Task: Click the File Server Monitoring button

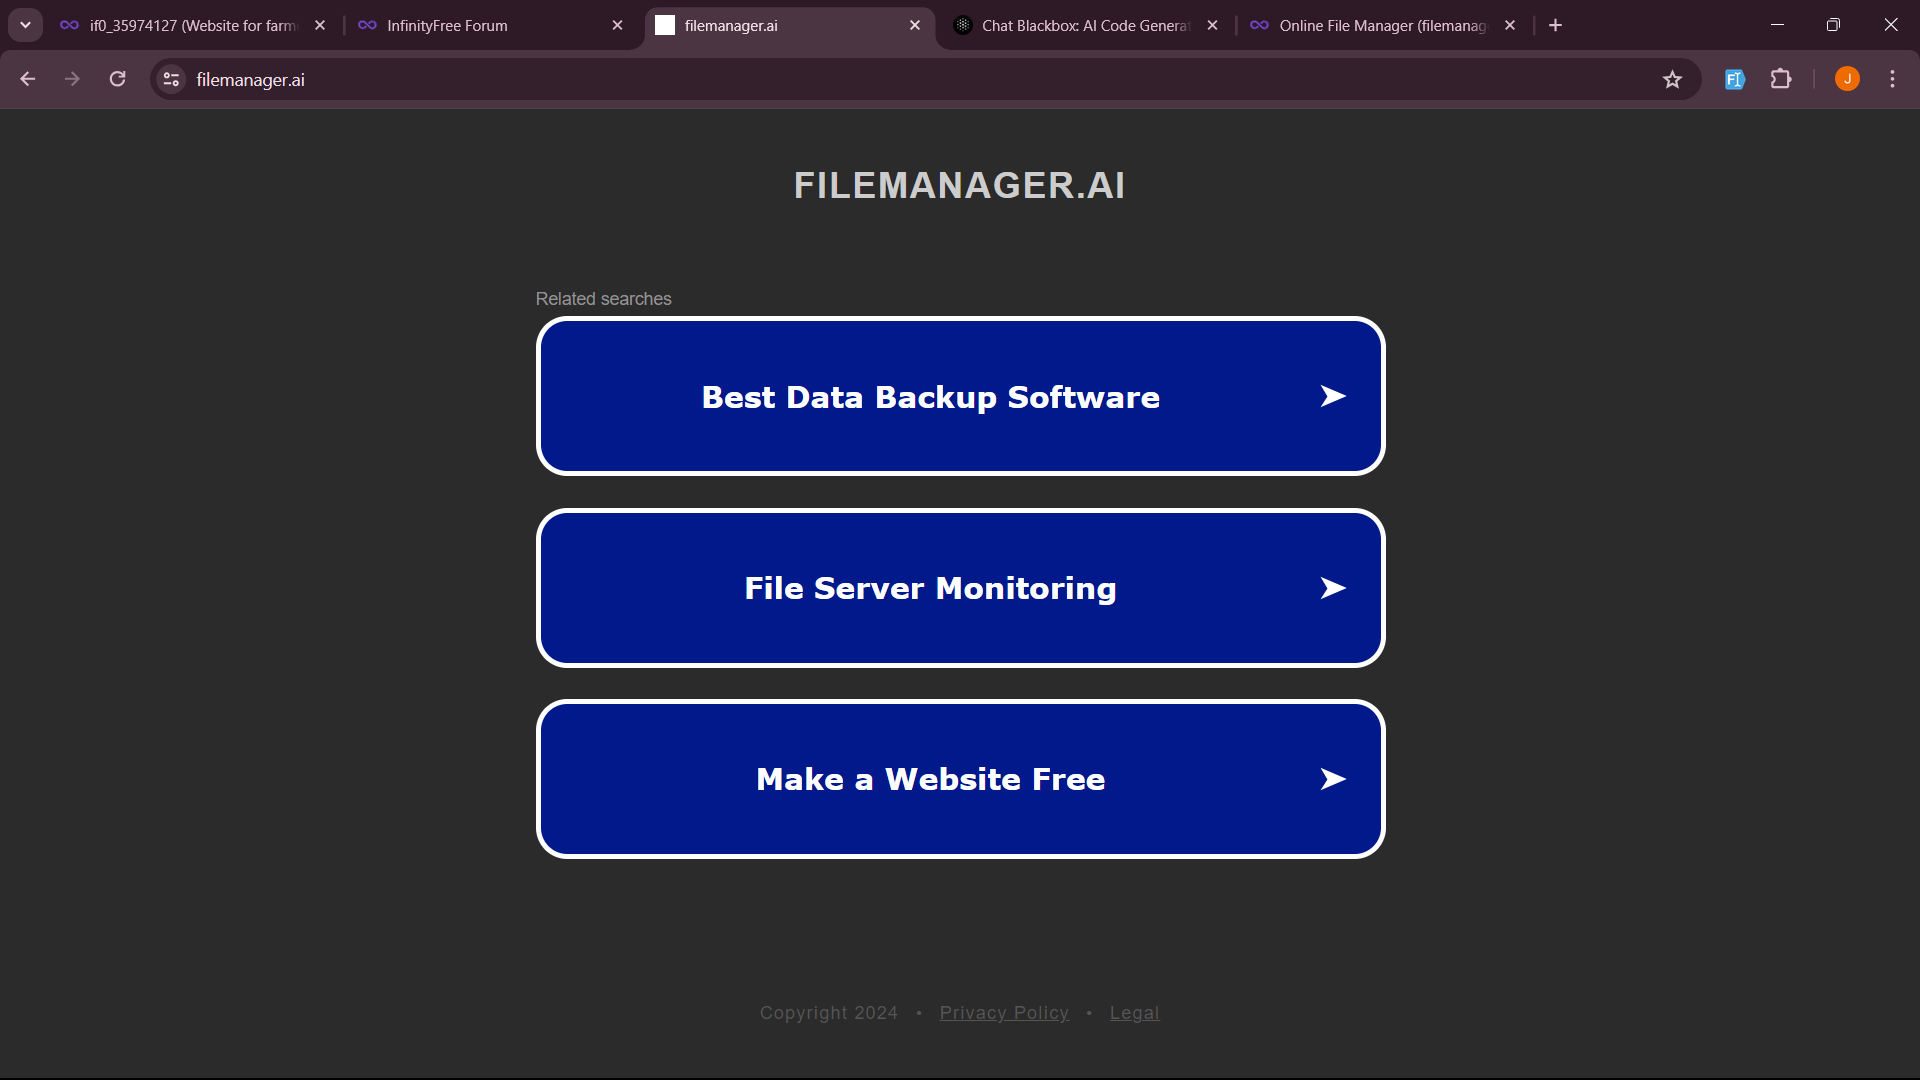Action: click(930, 588)
